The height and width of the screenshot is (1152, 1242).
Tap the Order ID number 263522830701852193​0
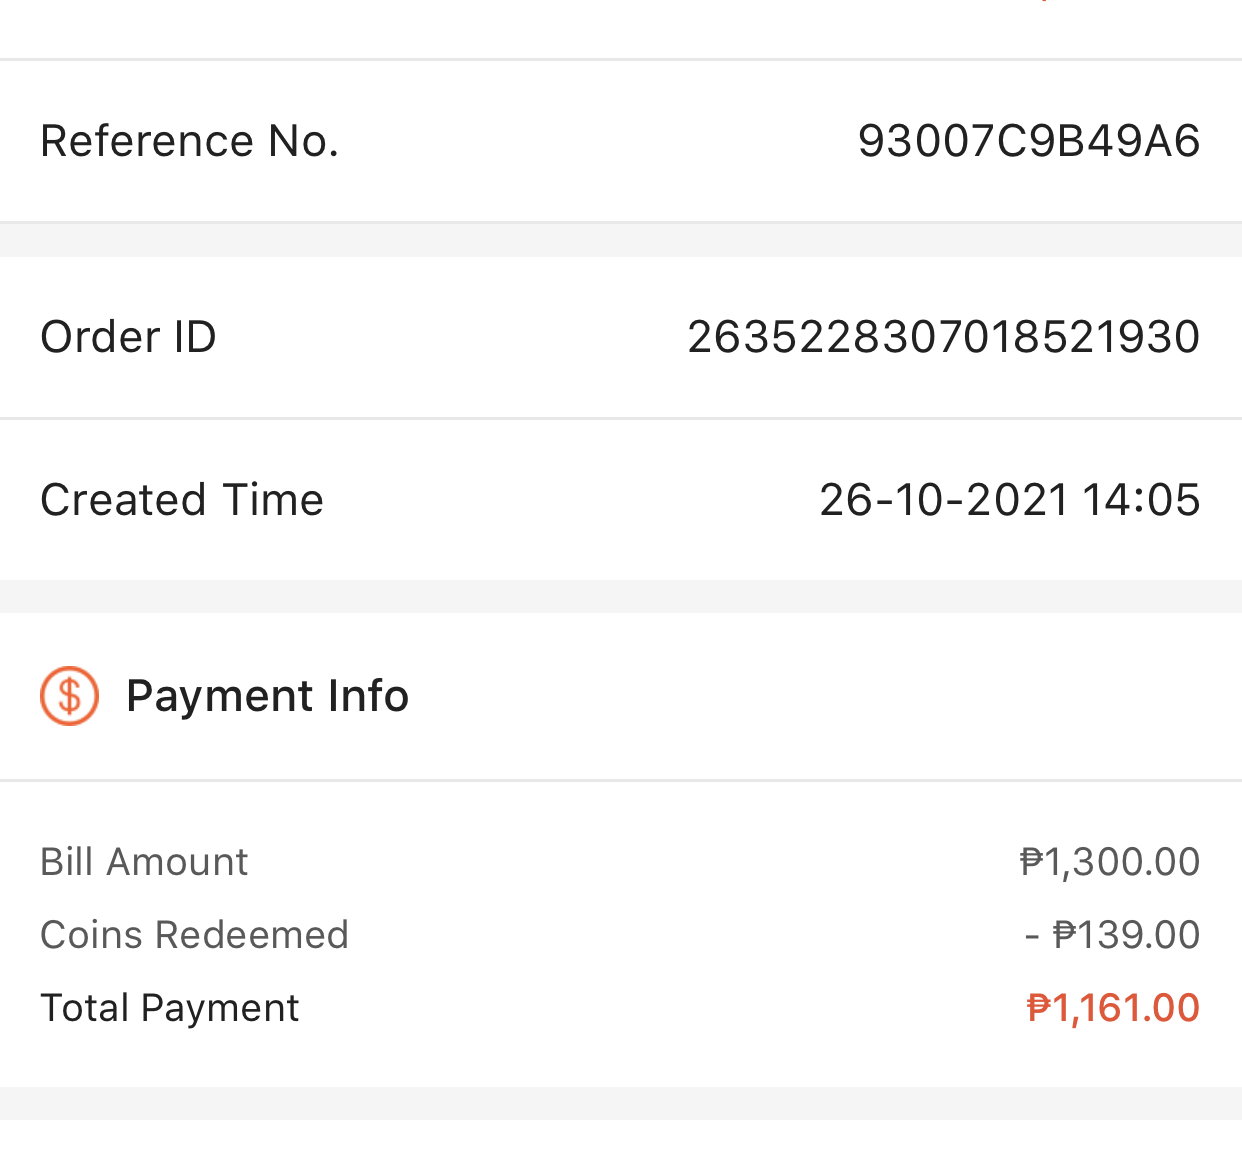coord(944,337)
